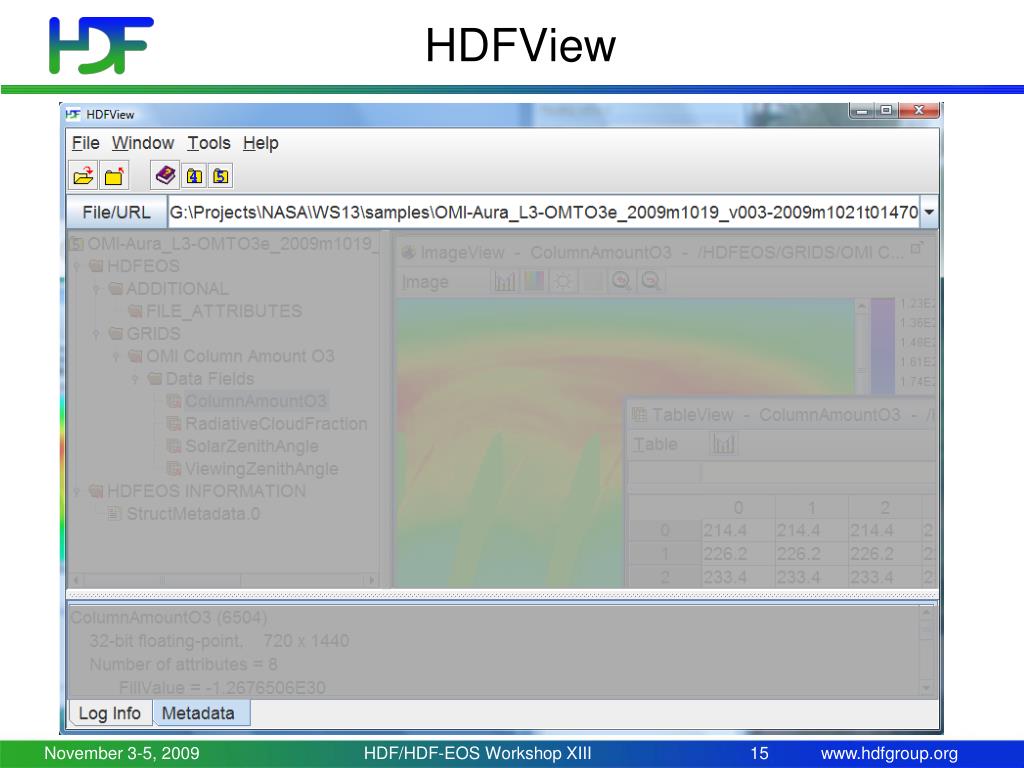Click the ImageView vertical scrollbar
Screen dimensions: 1024x768
(x=861, y=346)
